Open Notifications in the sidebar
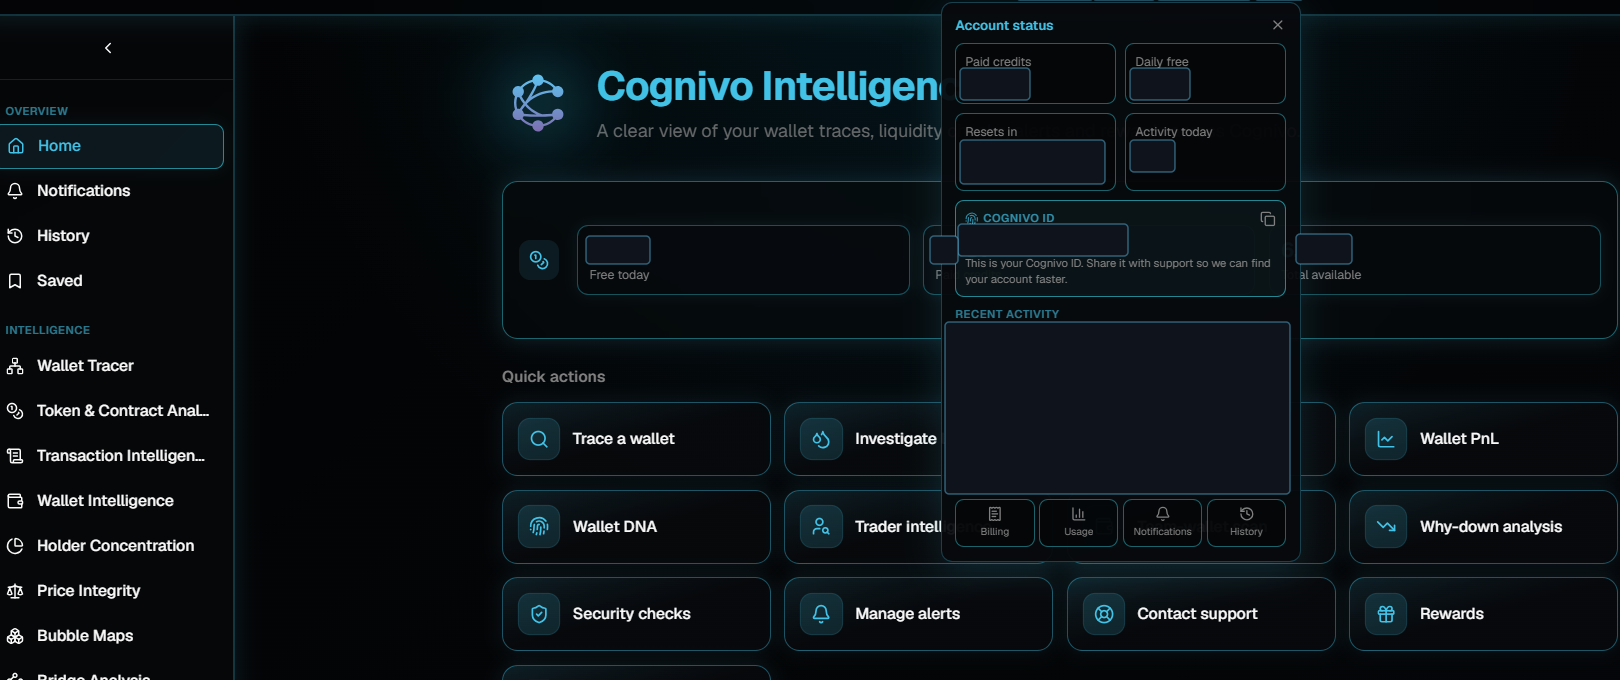Screen dimensions: 1620x680 (x=111, y=191)
